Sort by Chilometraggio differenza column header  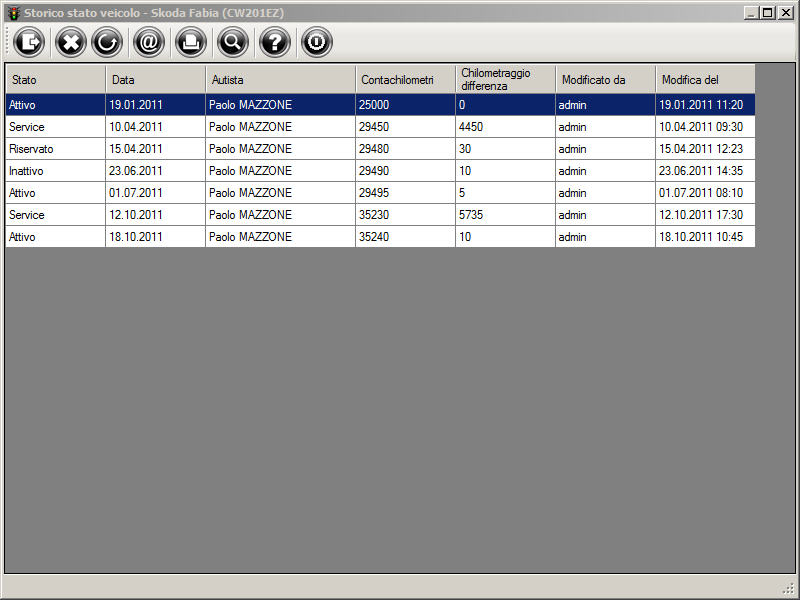(506, 80)
